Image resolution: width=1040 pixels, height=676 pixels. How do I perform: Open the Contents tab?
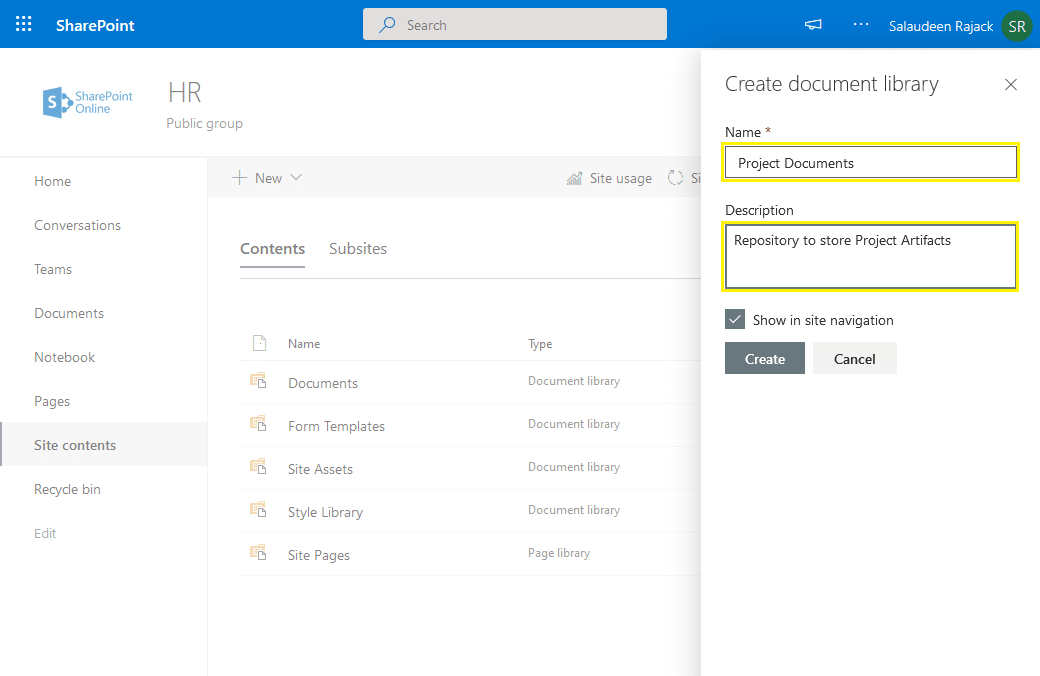(x=272, y=248)
